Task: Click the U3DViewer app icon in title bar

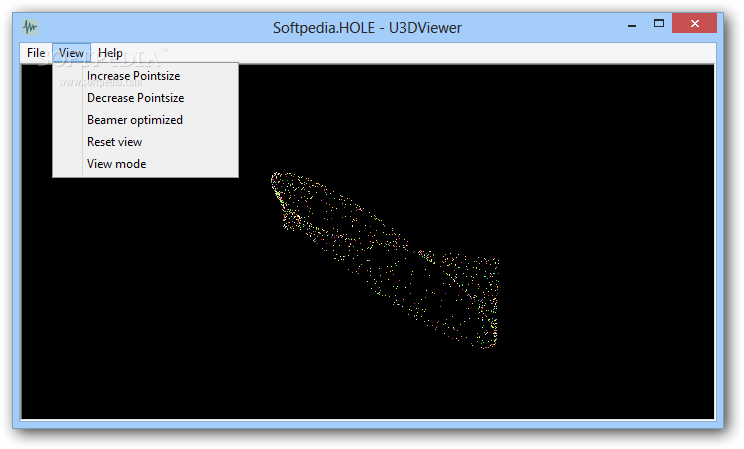Action: click(30, 27)
